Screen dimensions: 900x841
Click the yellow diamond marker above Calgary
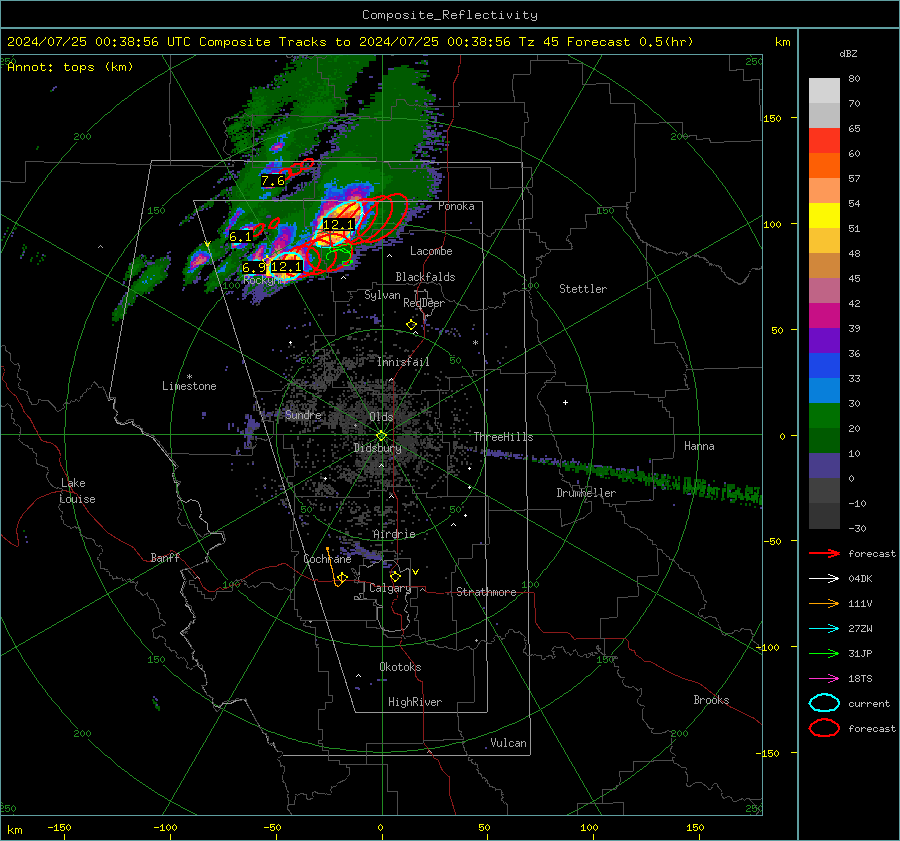coord(395,576)
